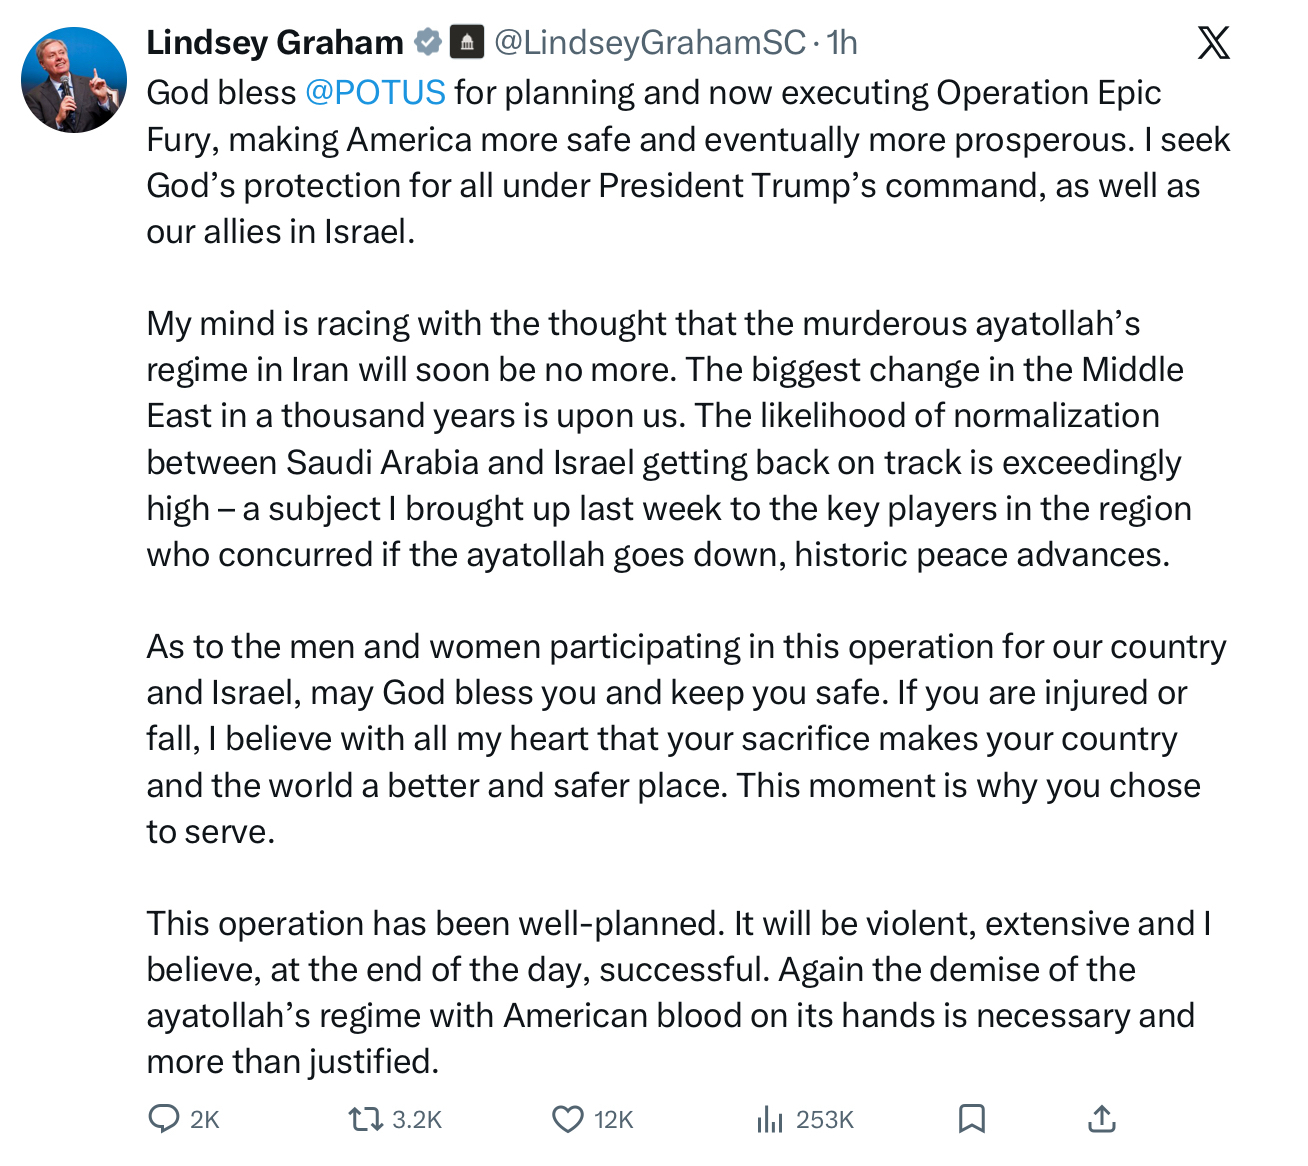1308x1166 pixels.
Task: Open Lindsey Graham's profile picture
Action: [74, 80]
